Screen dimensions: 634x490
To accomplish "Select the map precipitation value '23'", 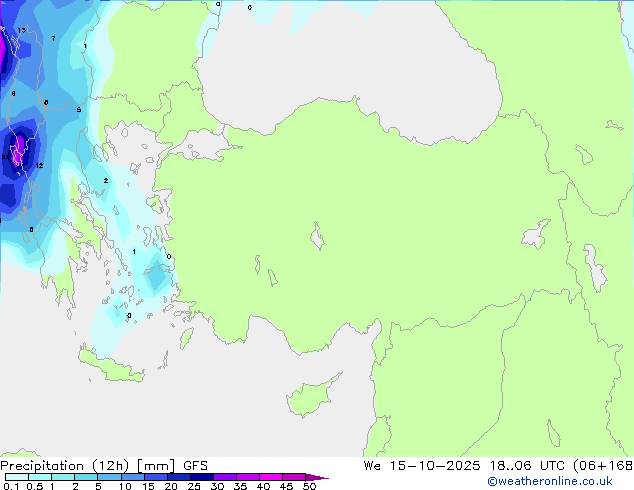I will pyautogui.click(x=6, y=157).
